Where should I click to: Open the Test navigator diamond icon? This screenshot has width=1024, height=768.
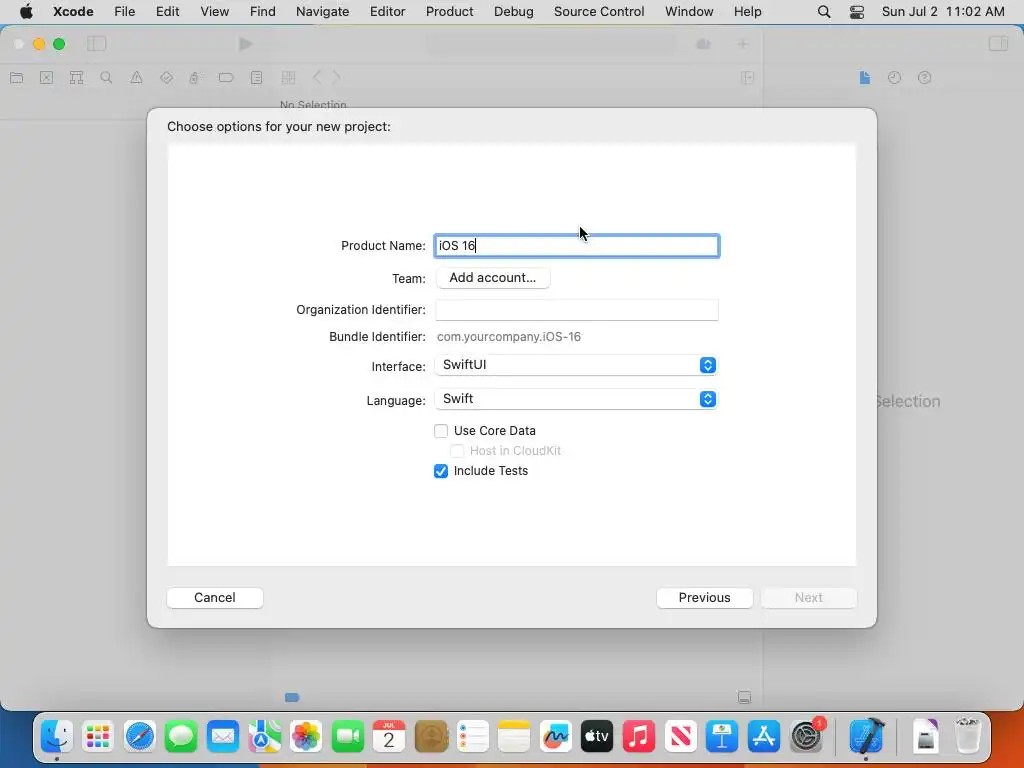pos(167,78)
